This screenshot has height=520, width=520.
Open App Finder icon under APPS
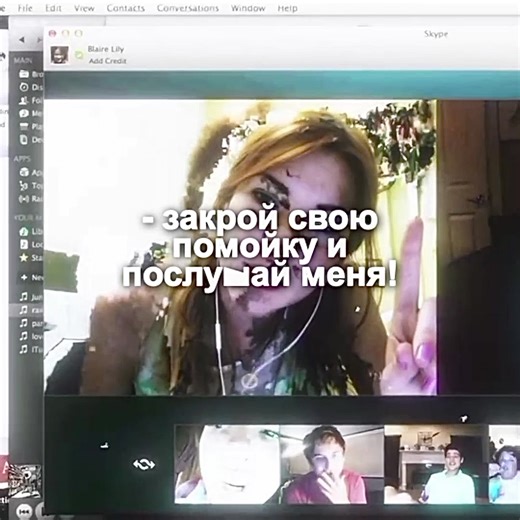24,172
